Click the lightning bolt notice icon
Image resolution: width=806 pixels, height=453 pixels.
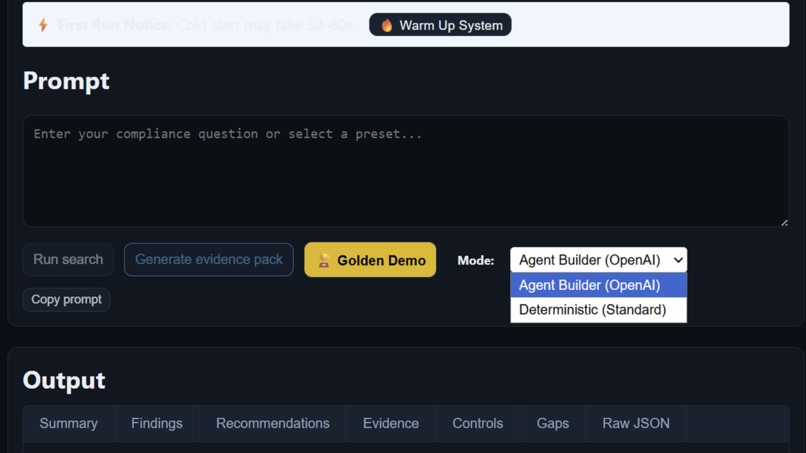(x=43, y=25)
